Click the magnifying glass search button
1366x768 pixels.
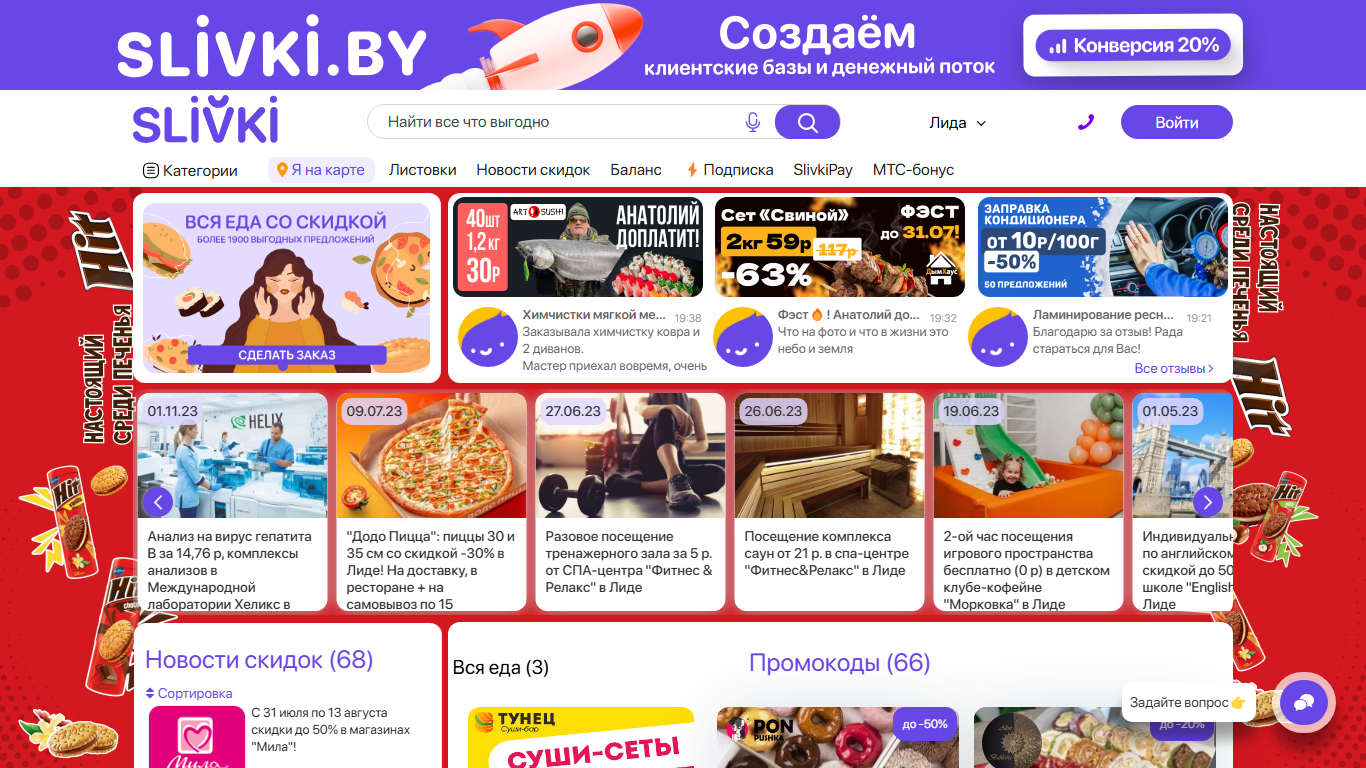[807, 122]
